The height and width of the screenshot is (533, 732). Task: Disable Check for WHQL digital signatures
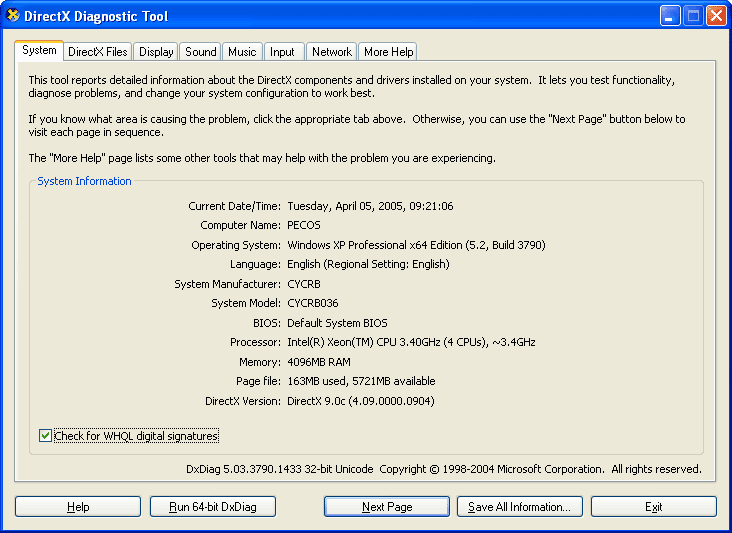click(x=45, y=436)
